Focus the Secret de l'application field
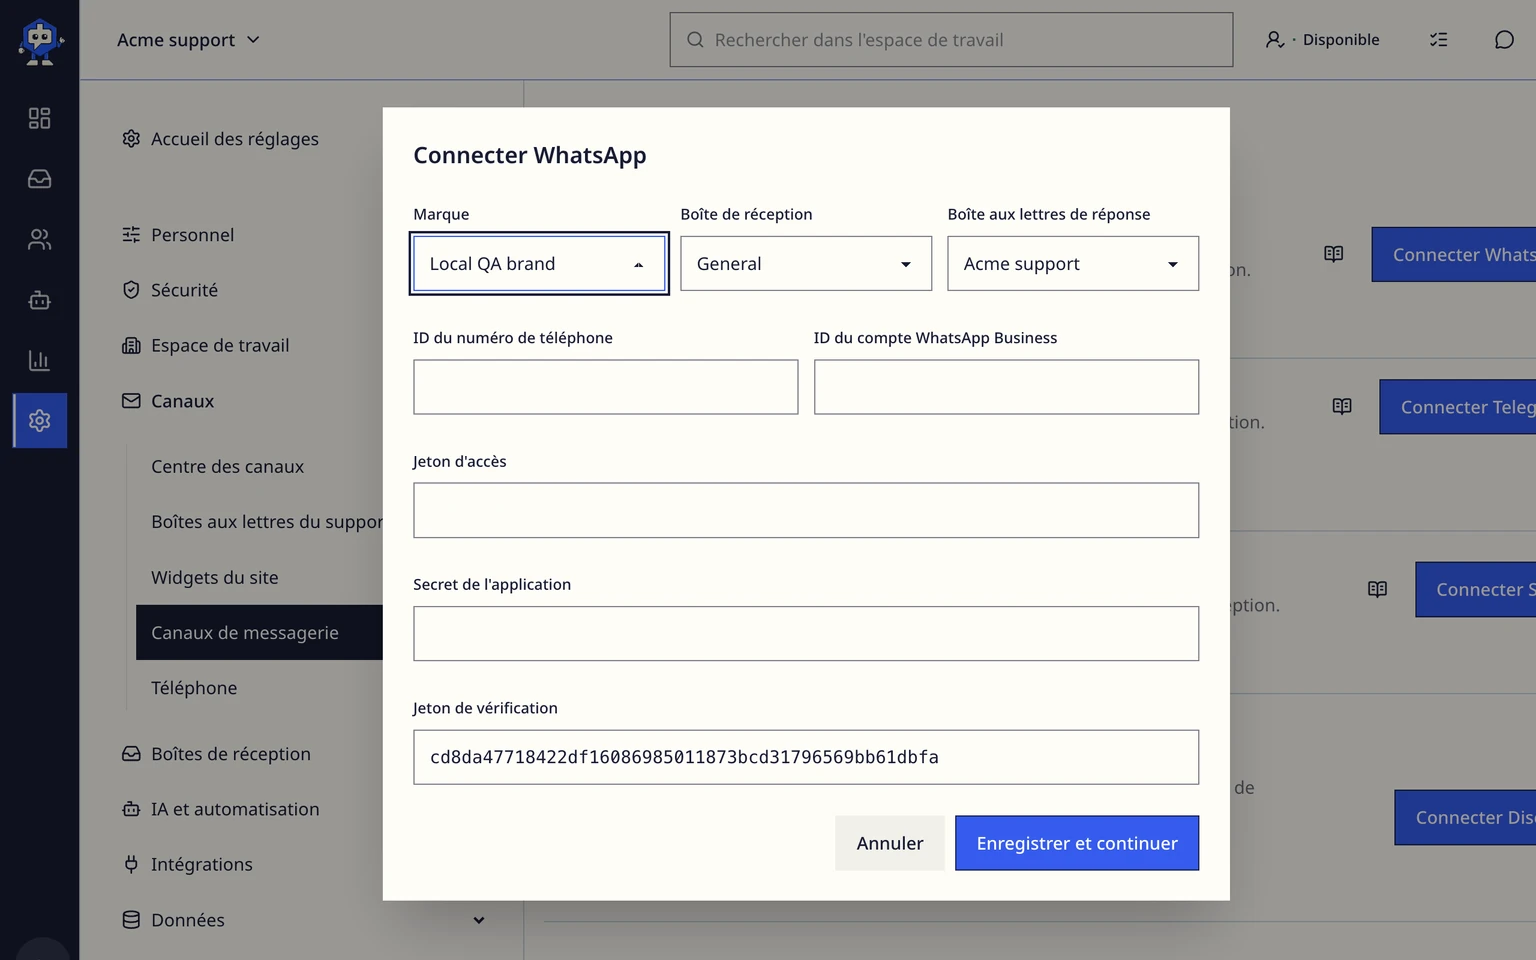 click(806, 634)
